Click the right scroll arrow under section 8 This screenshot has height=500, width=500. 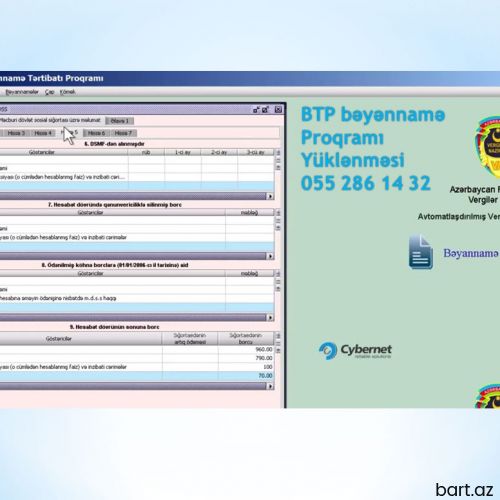click(x=271, y=318)
